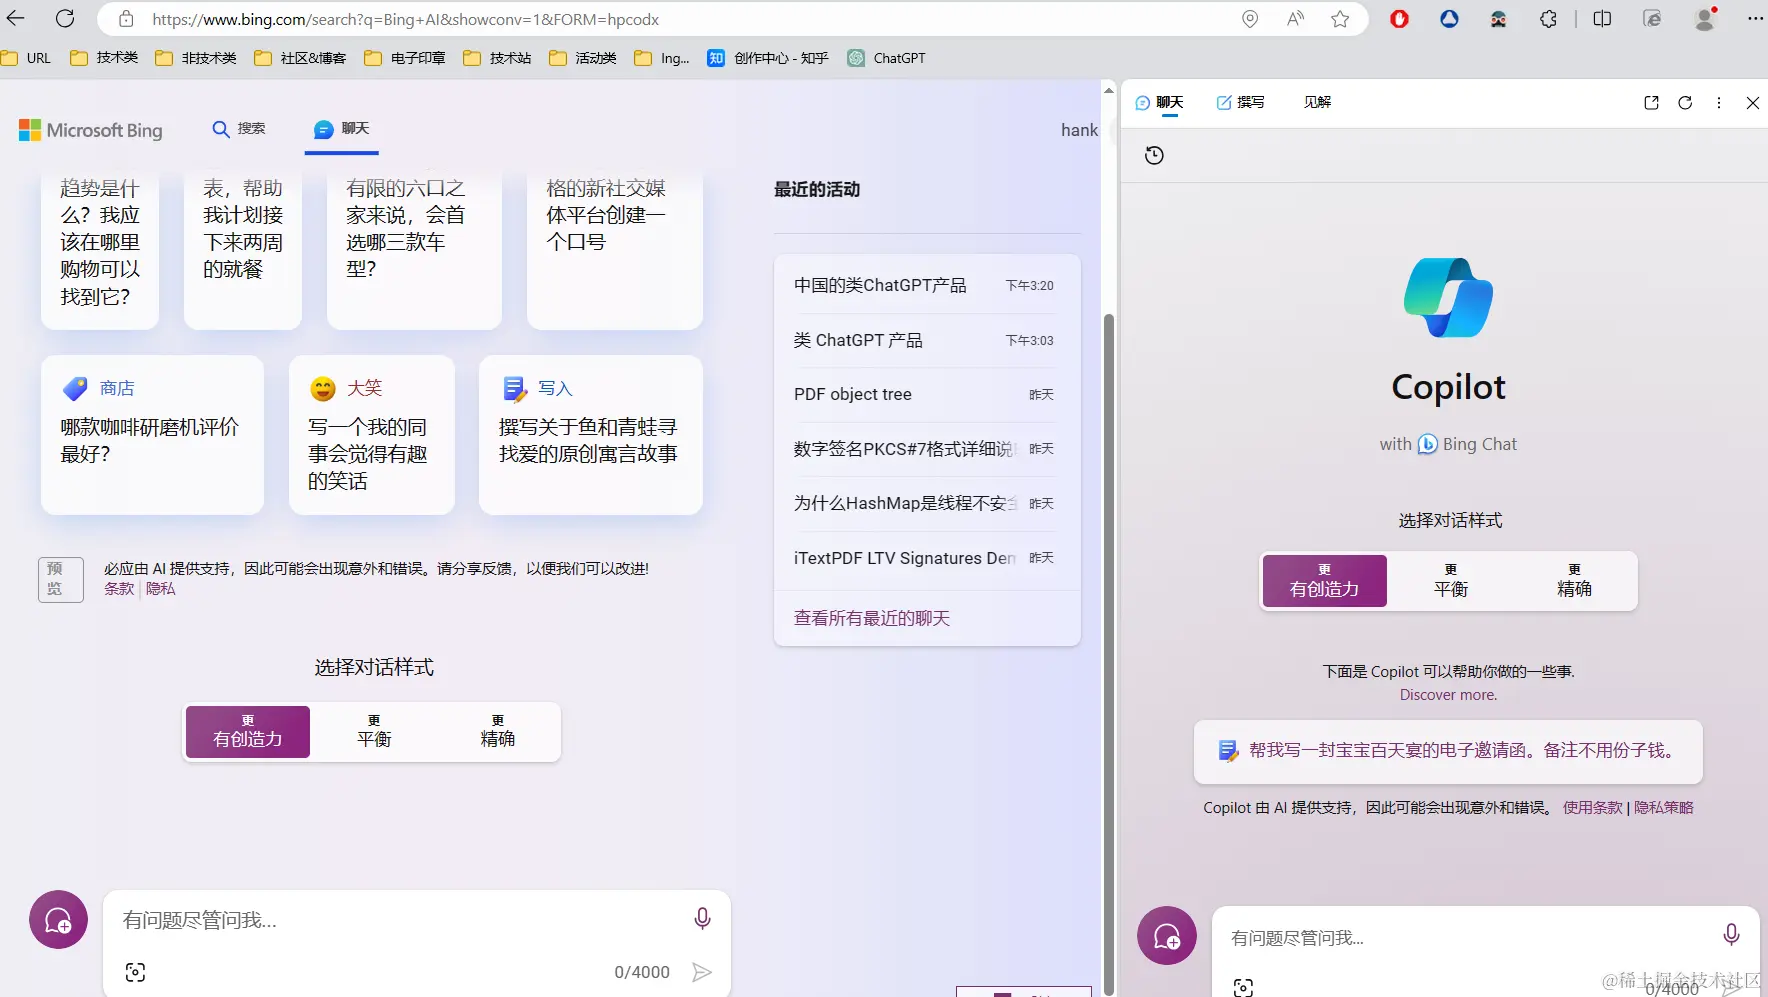
Task: Click the location pin icon in address bar
Action: tap(1250, 19)
